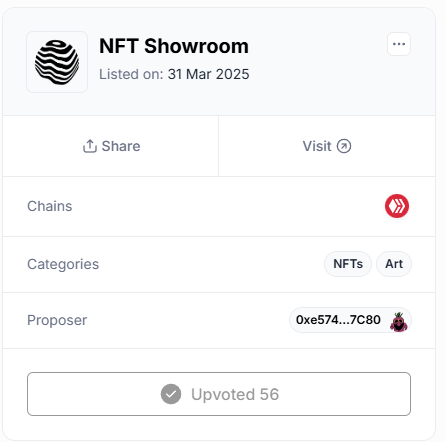Select the Art category tag

[x=394, y=264]
